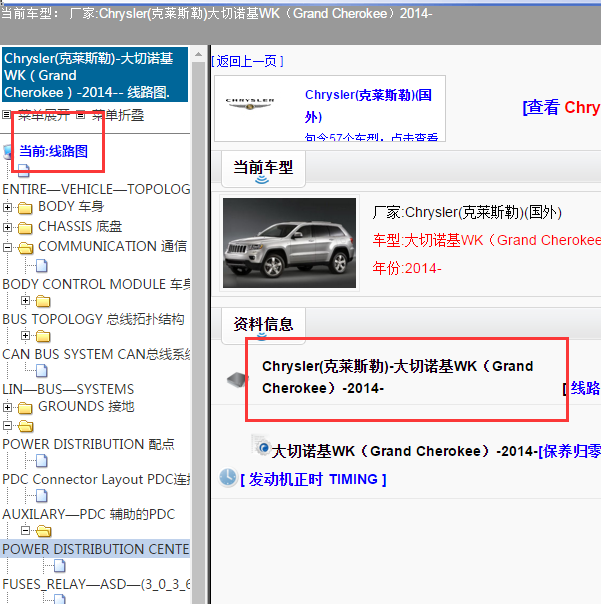Open document icon above AUXILARY—PDC 辅助的PDC
The image size is (601, 604).
pyautogui.click(x=42, y=495)
